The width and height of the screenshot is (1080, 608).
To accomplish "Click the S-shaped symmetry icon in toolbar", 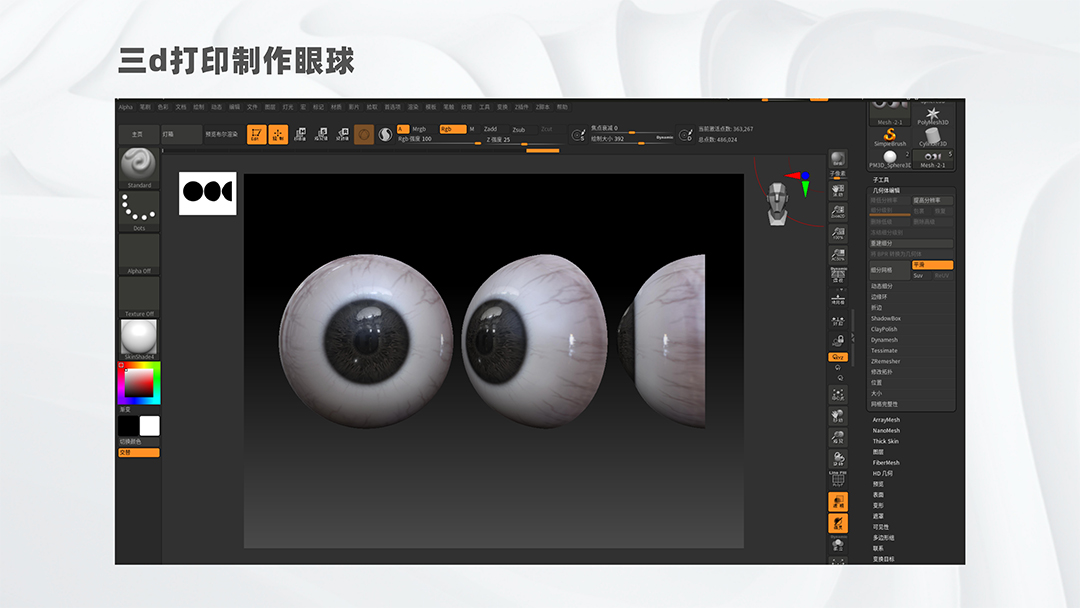I will pyautogui.click(x=386, y=134).
